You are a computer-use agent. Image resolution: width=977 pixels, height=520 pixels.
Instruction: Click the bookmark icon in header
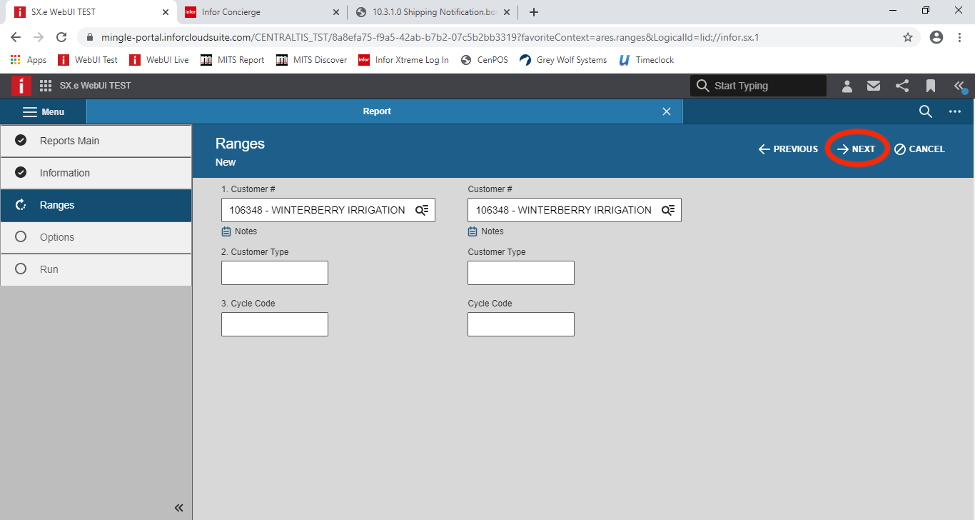click(930, 86)
